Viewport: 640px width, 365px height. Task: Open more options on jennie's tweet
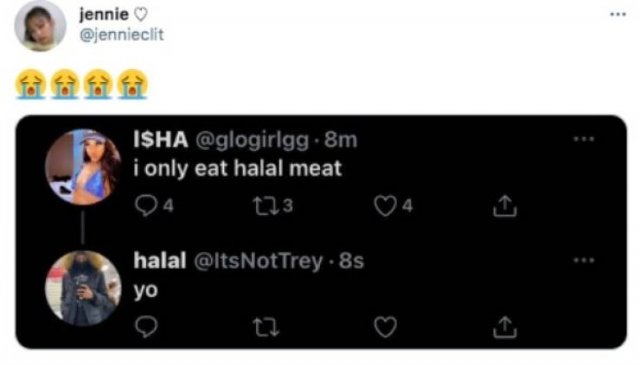tap(618, 15)
